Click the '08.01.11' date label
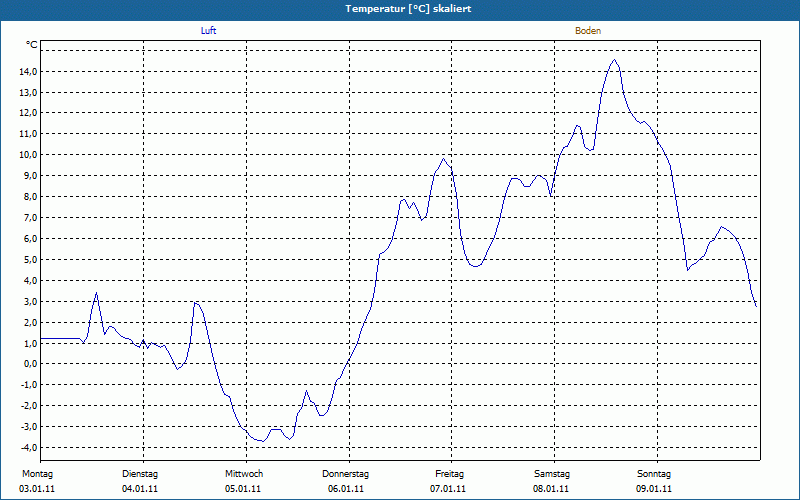Image resolution: width=800 pixels, height=500 pixels. [551, 489]
